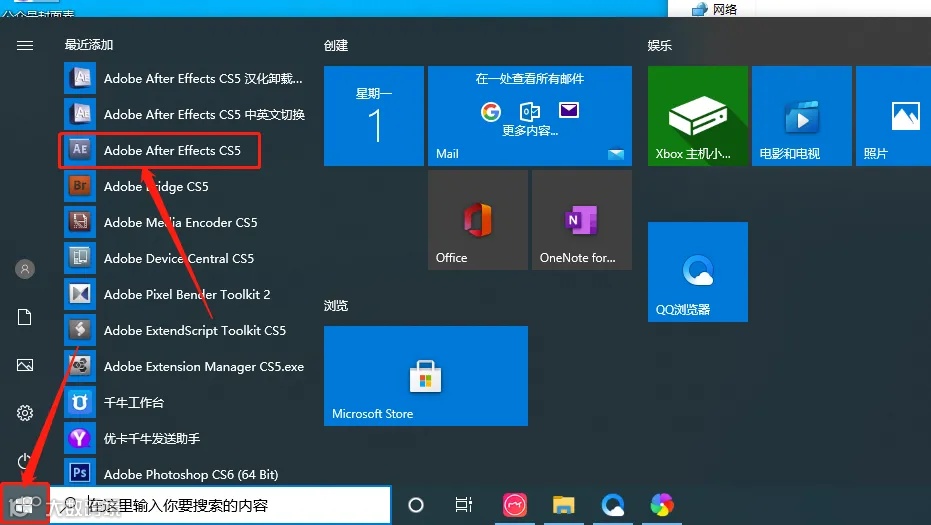Launch Adobe After Effects CS5 from list

tap(160, 151)
